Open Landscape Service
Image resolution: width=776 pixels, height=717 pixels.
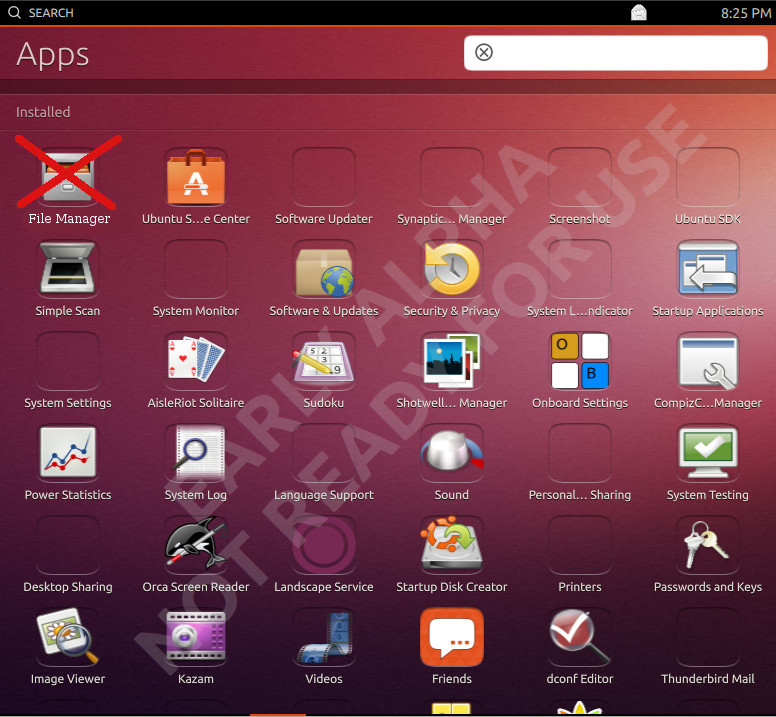click(x=324, y=545)
